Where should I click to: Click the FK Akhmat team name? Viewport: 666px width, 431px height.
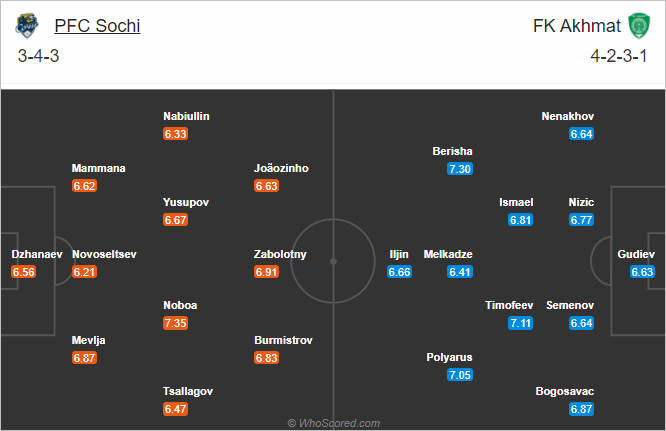click(576, 26)
